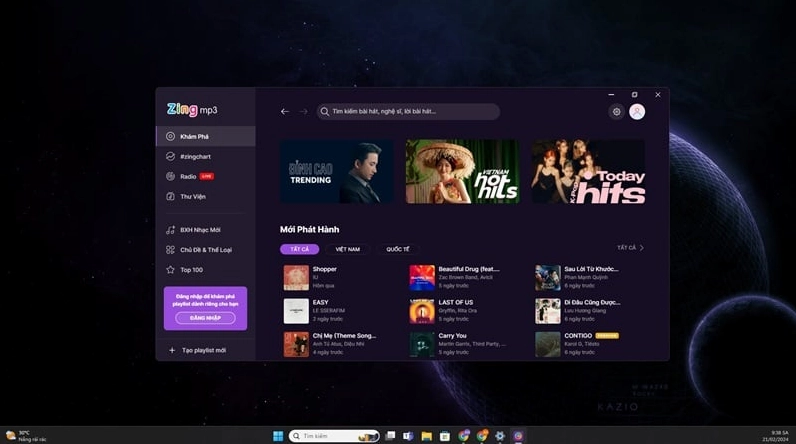Go to Thư Viện library
The height and width of the screenshot is (444, 796).
tap(192, 197)
